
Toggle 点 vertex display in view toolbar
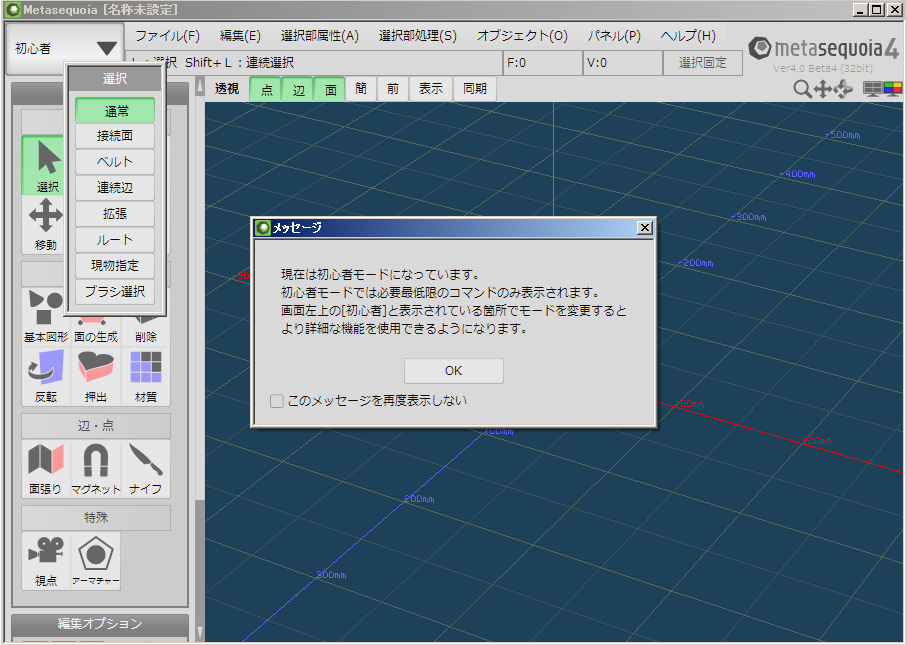pos(266,89)
